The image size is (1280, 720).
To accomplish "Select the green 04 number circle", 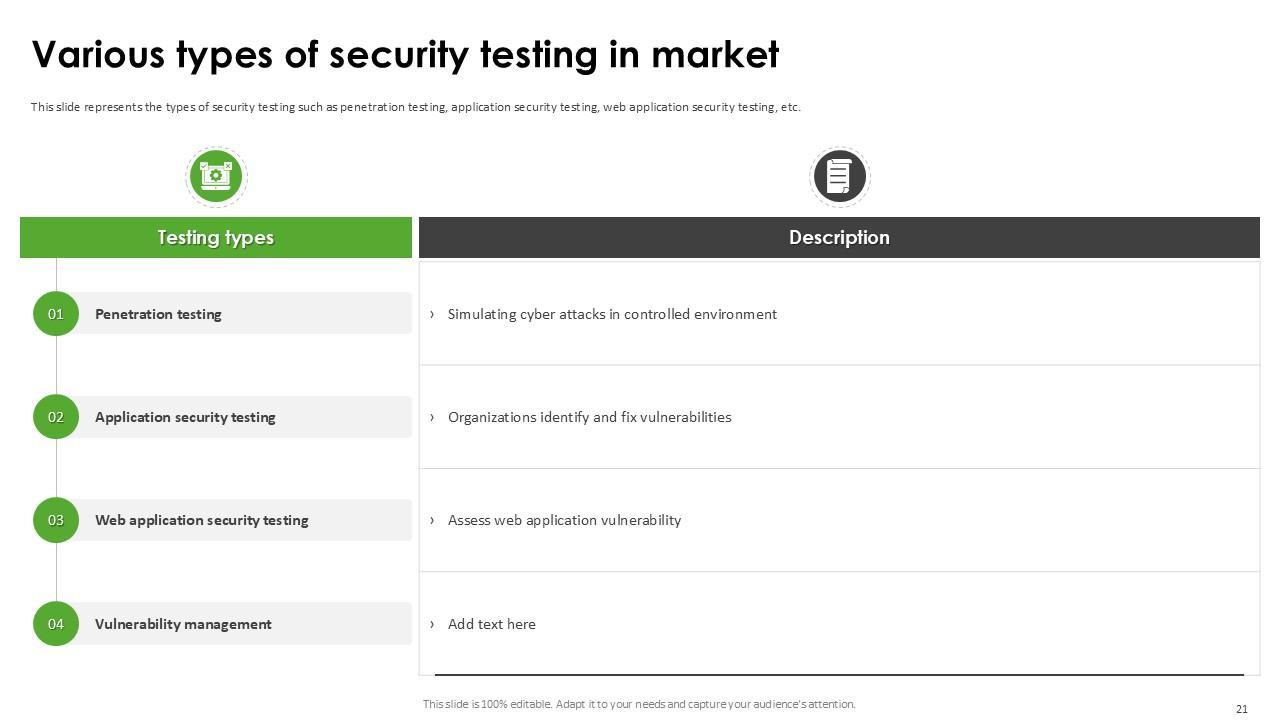I will tap(56, 624).
